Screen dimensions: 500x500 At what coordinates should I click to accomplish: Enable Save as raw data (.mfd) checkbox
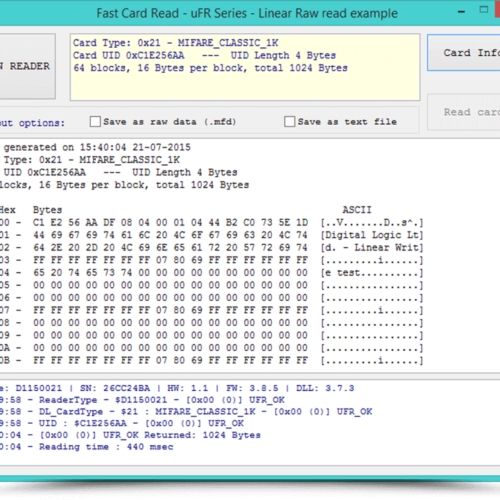pos(95,122)
